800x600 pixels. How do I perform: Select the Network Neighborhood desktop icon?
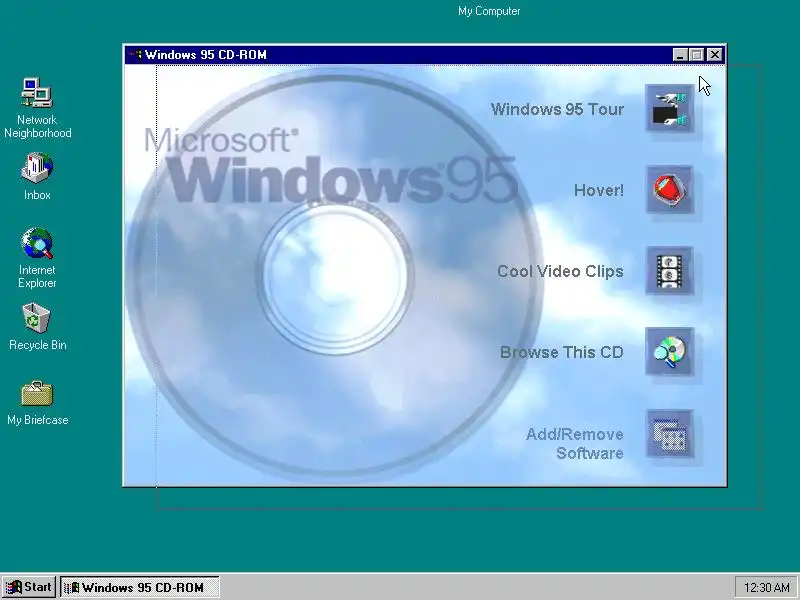[x=37, y=93]
